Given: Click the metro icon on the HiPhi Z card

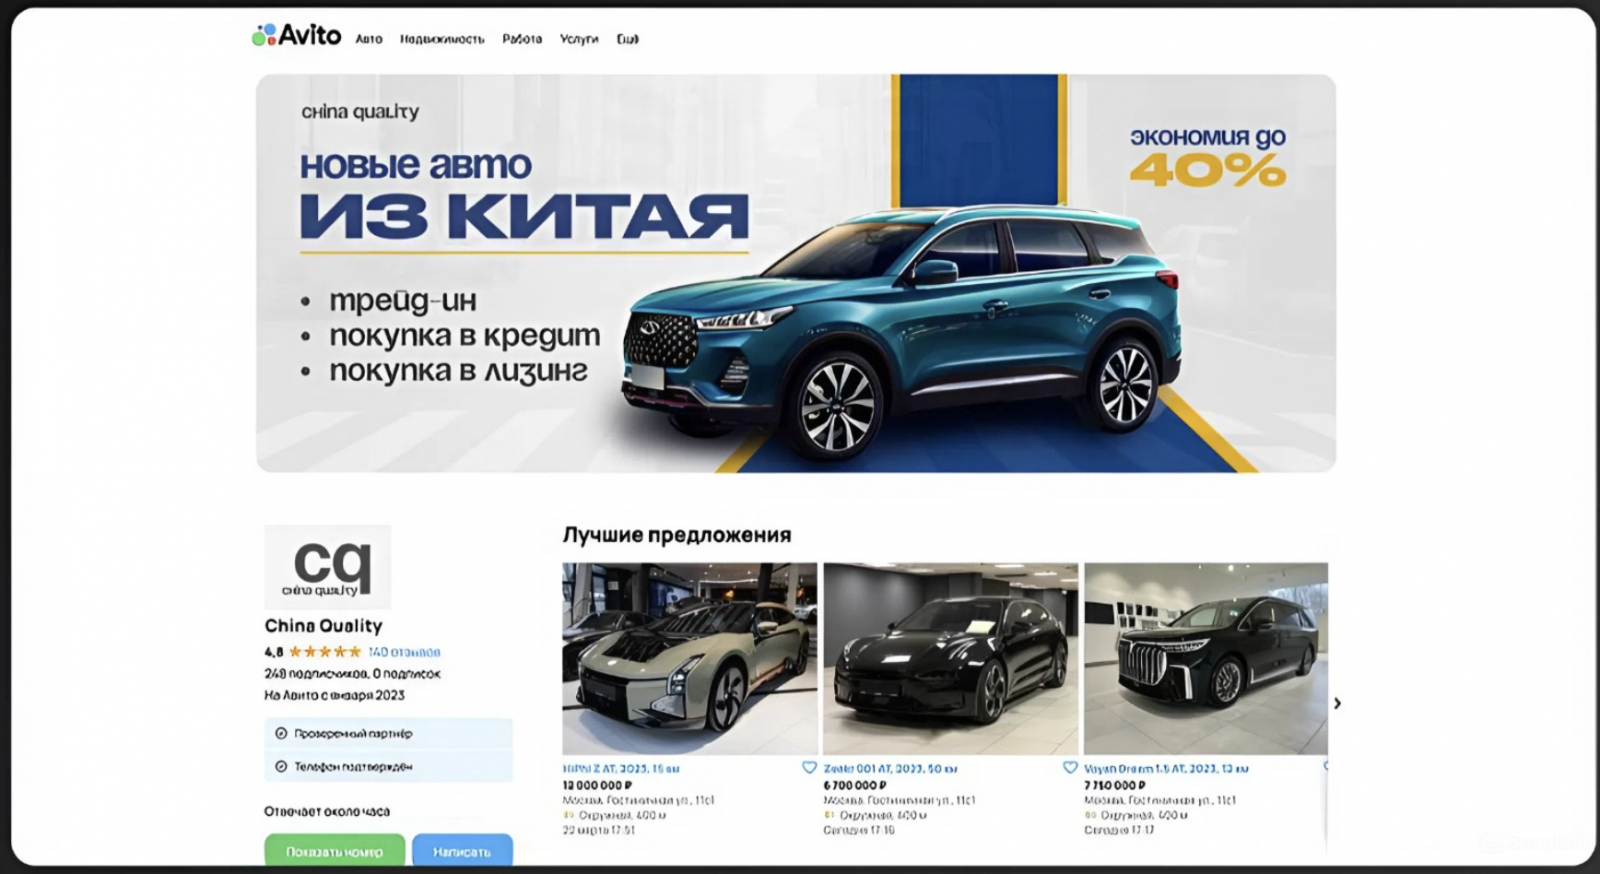Looking at the screenshot, I should tap(568, 815).
